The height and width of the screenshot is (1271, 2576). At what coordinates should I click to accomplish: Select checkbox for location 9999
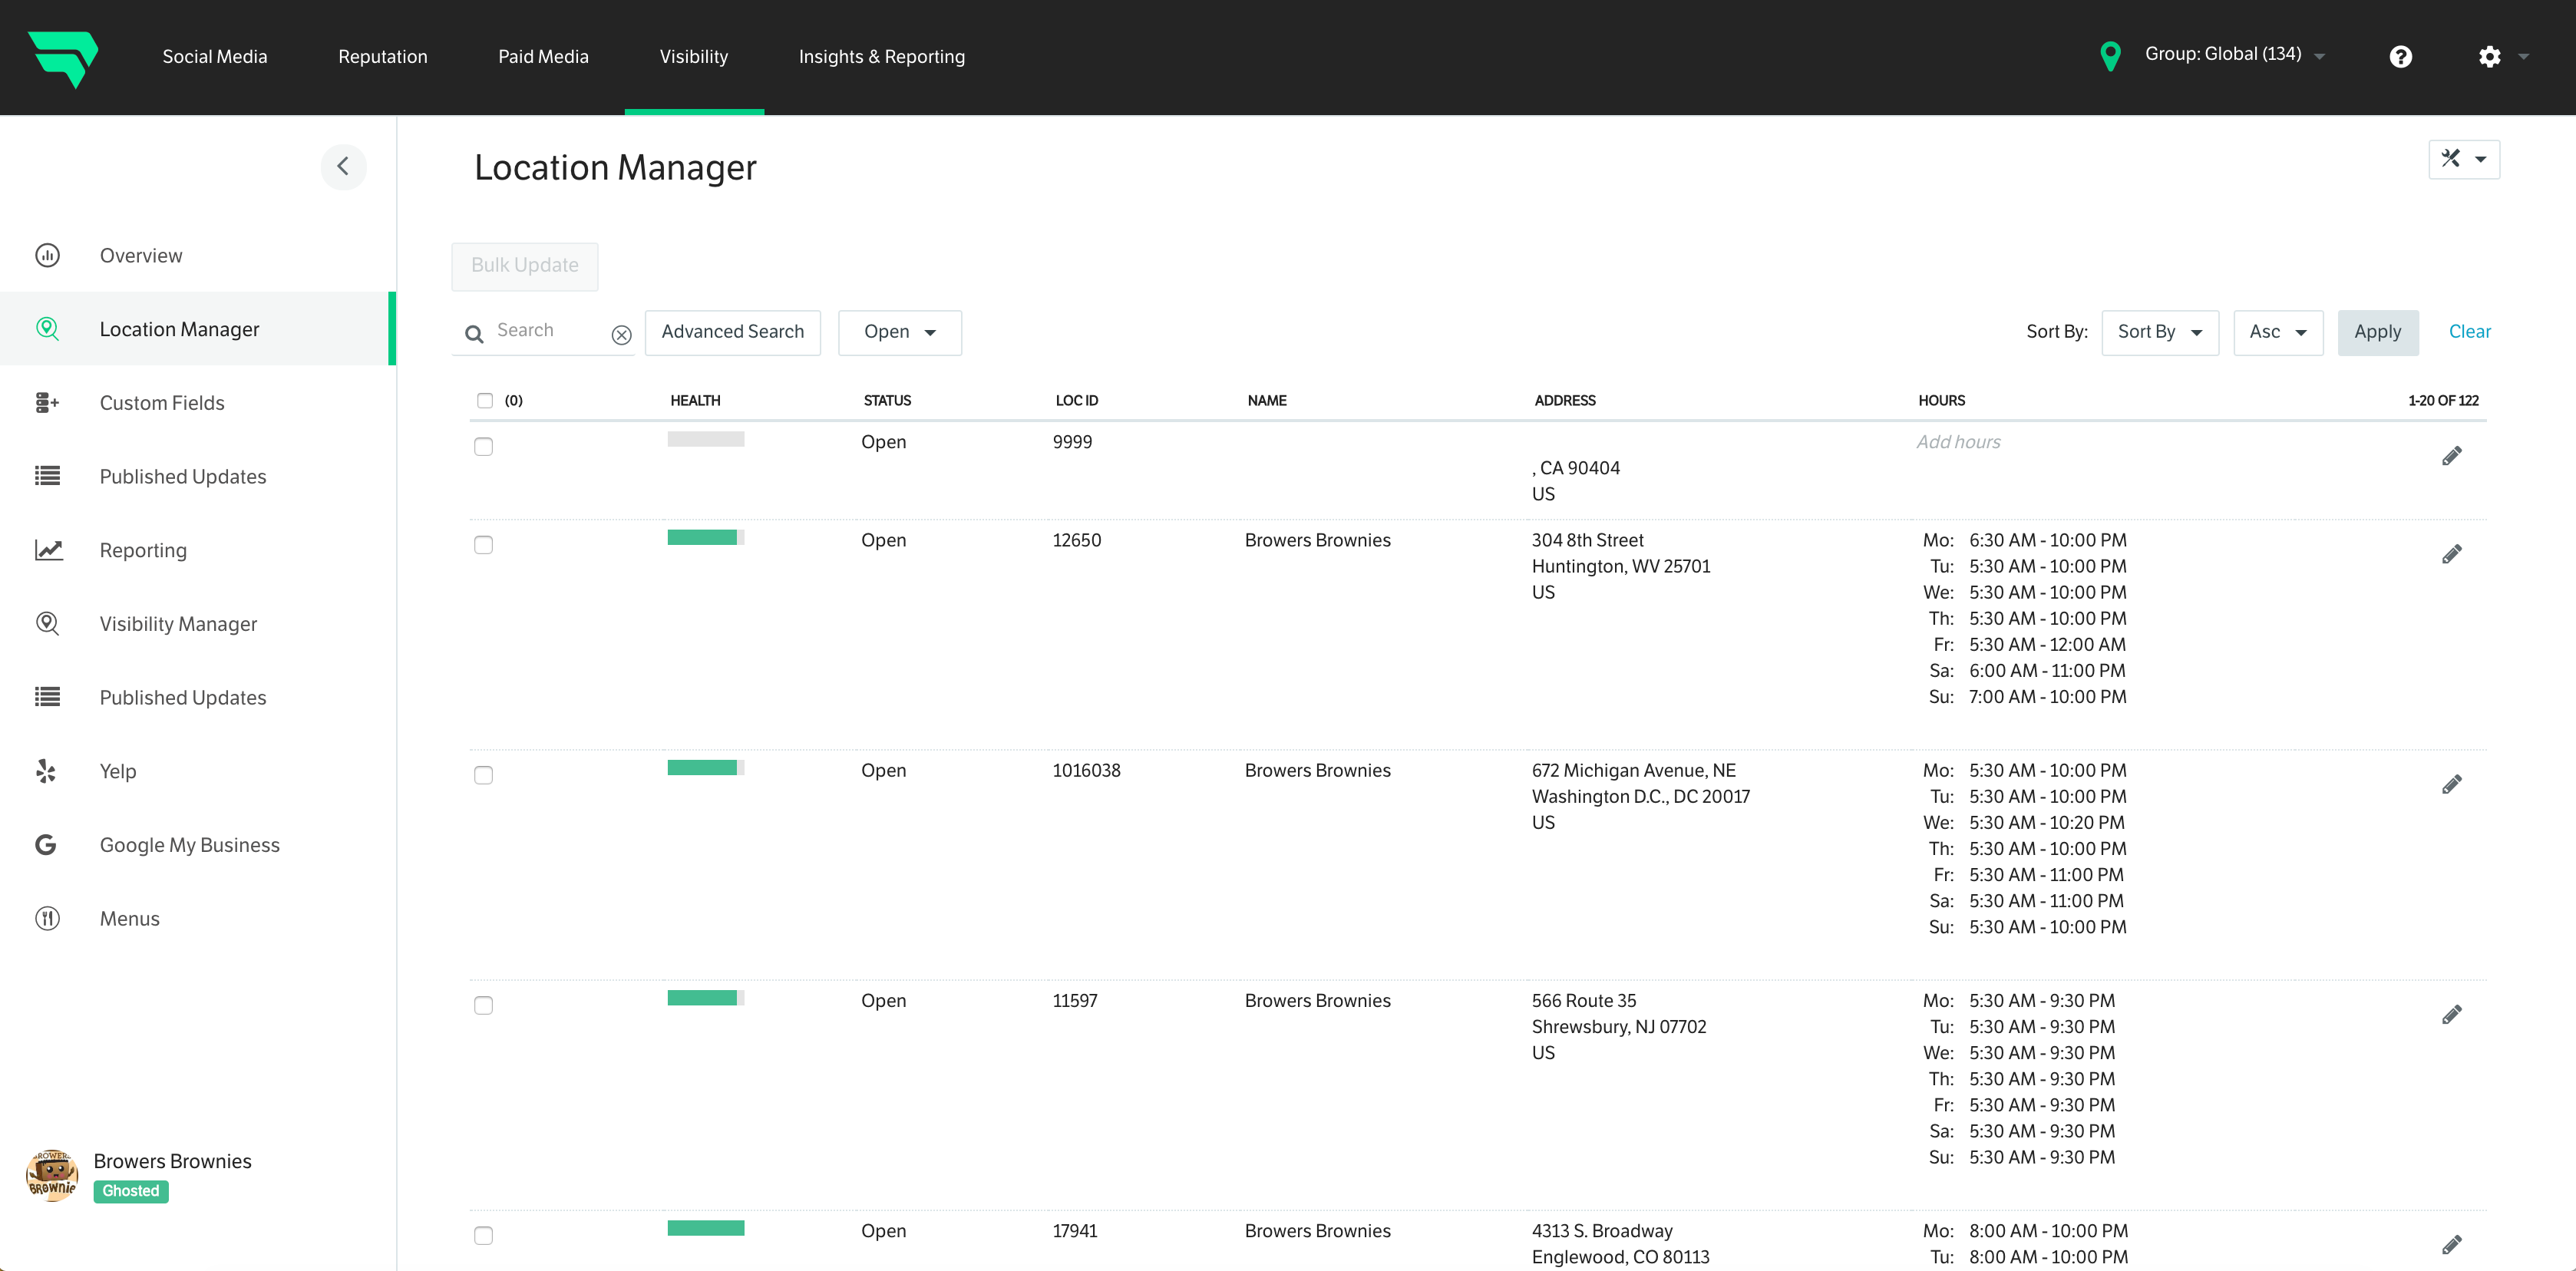(x=483, y=446)
